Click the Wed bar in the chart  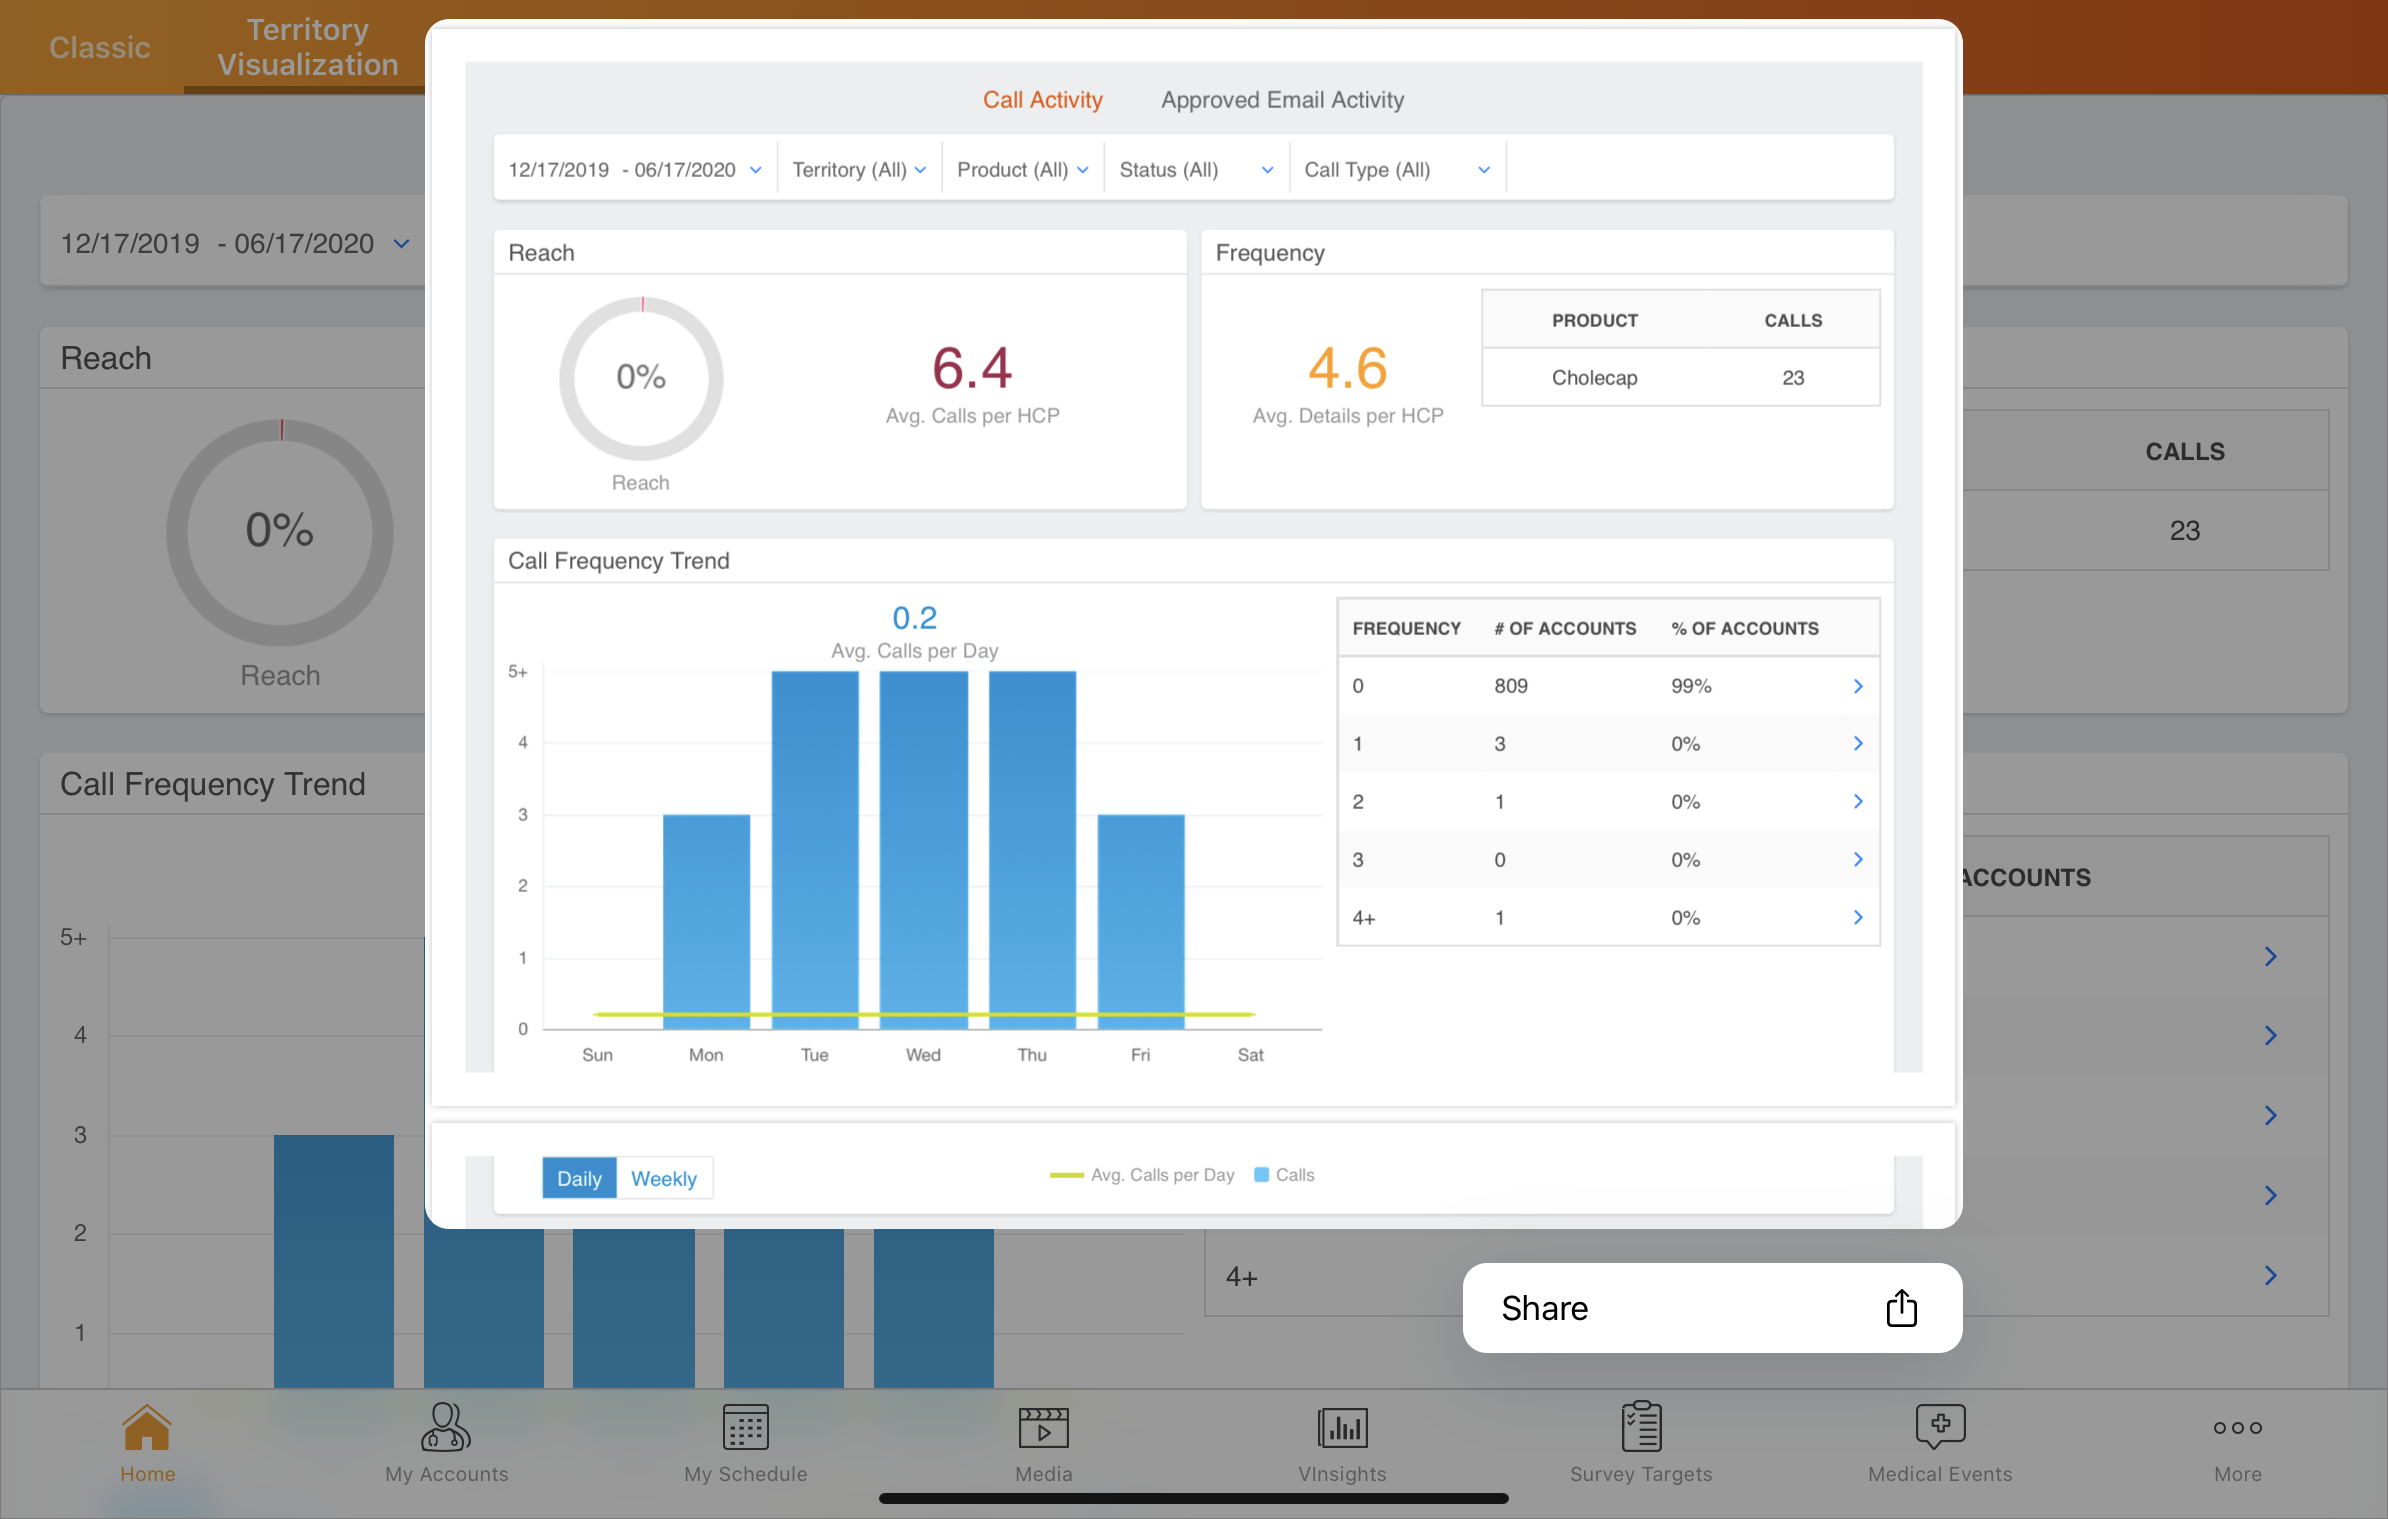(x=923, y=850)
